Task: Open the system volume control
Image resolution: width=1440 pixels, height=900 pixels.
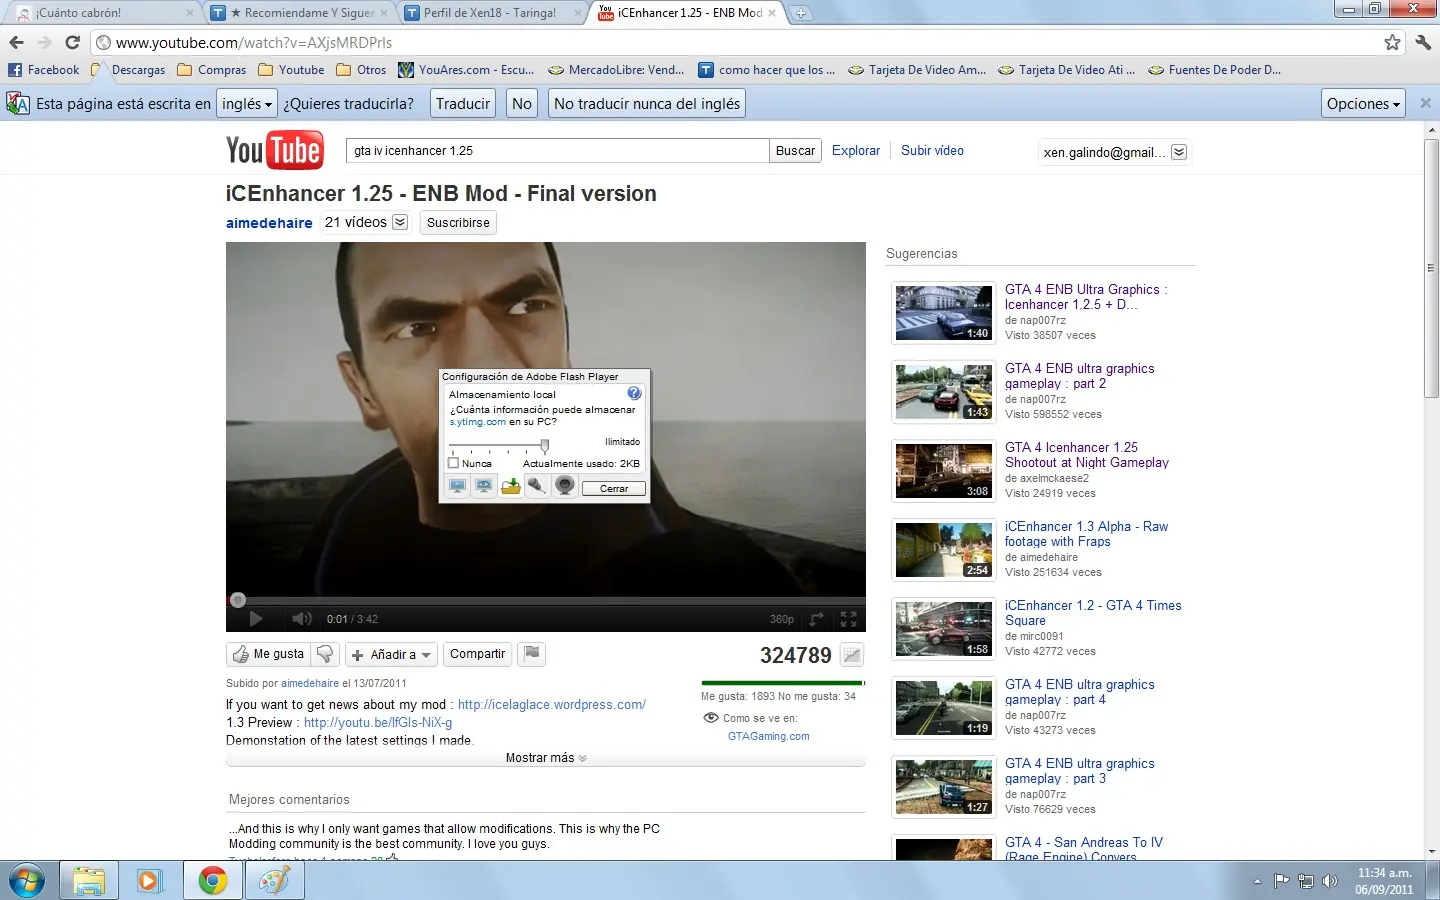Action: pos(1329,881)
